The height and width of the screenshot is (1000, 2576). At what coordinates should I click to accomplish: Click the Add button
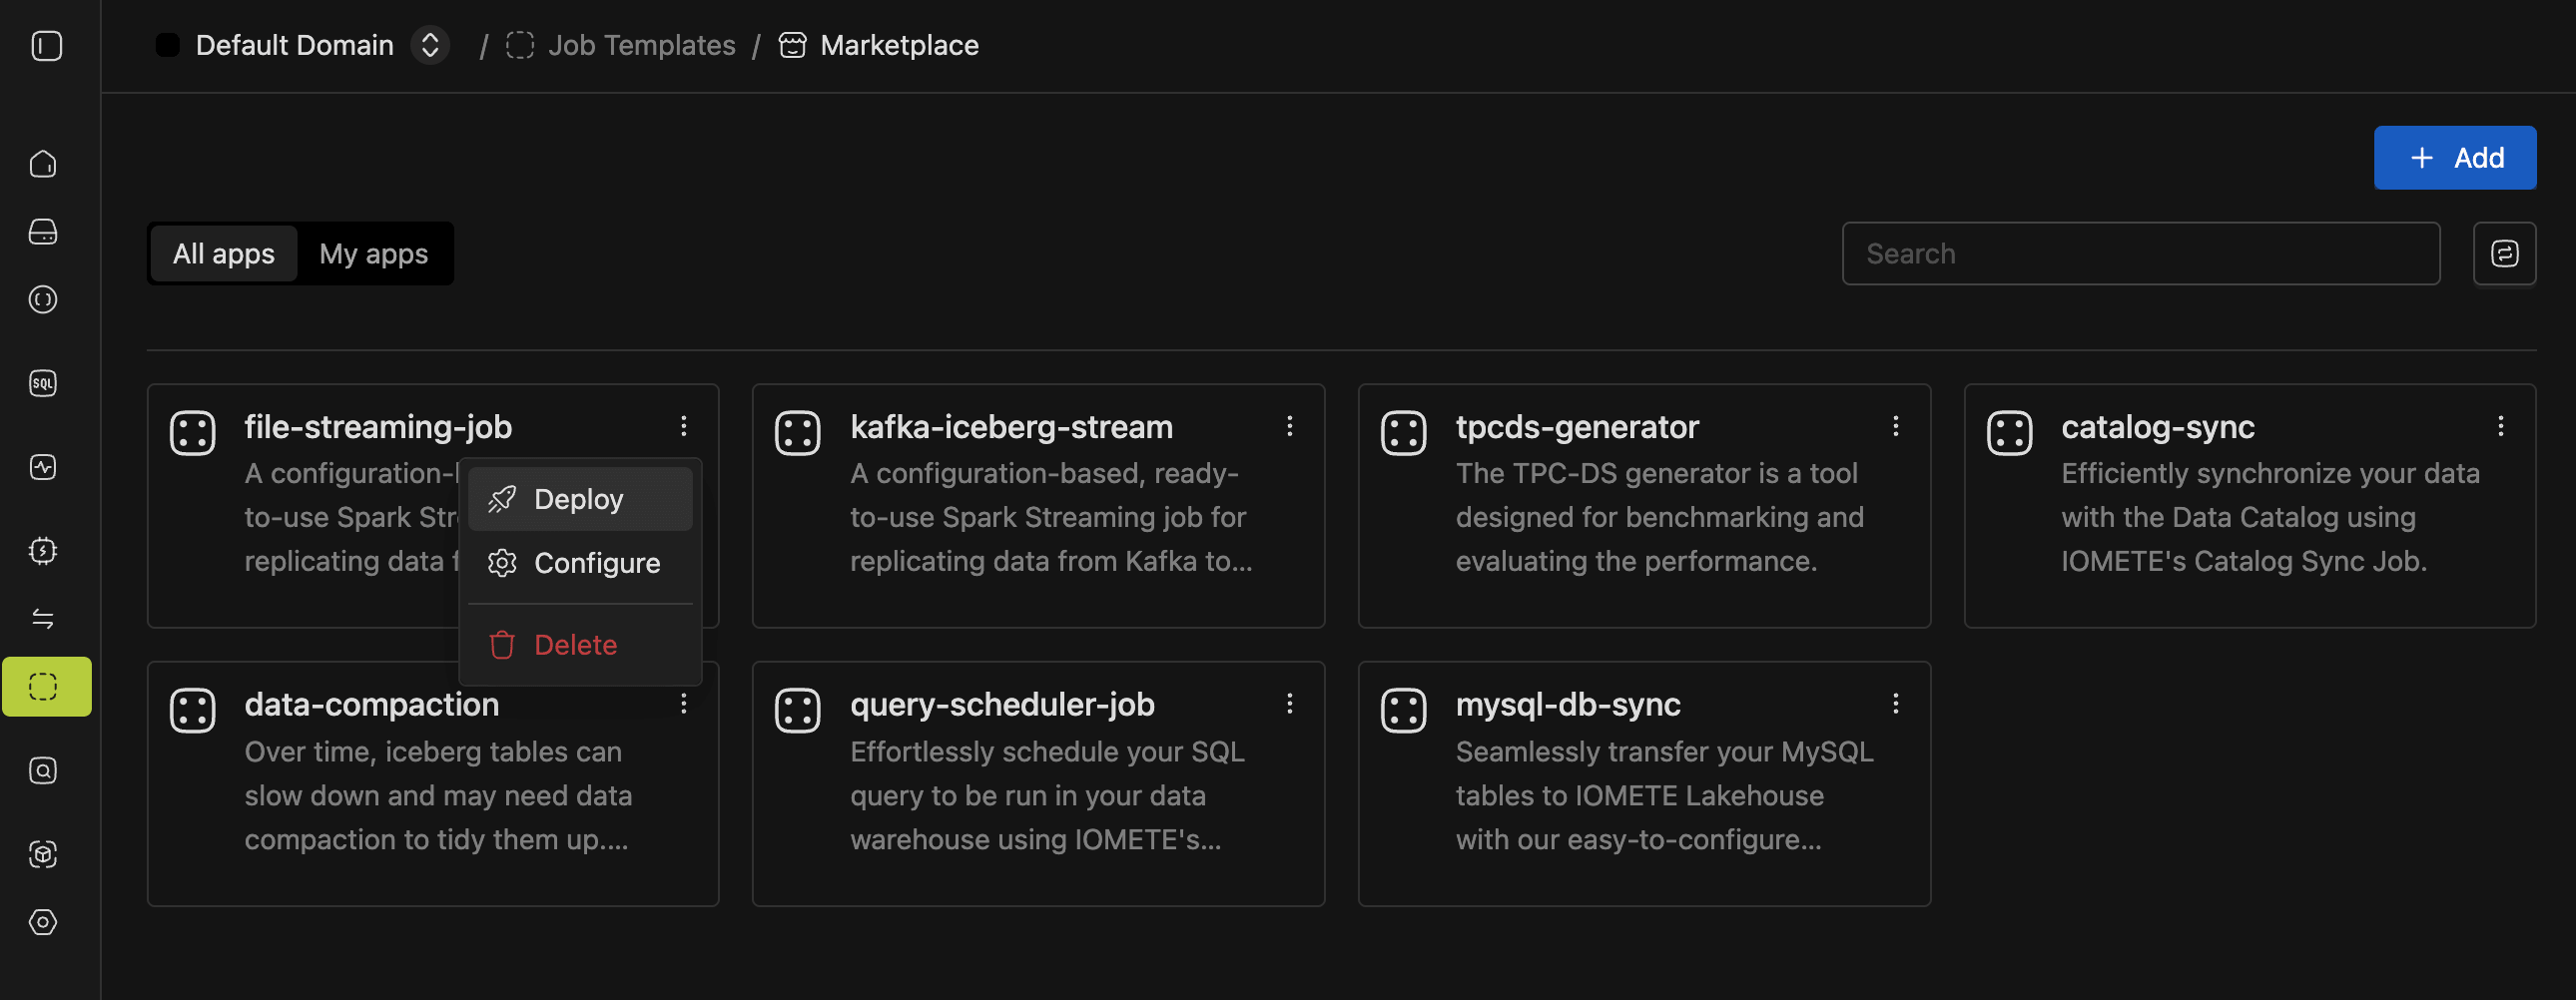[x=2455, y=158]
